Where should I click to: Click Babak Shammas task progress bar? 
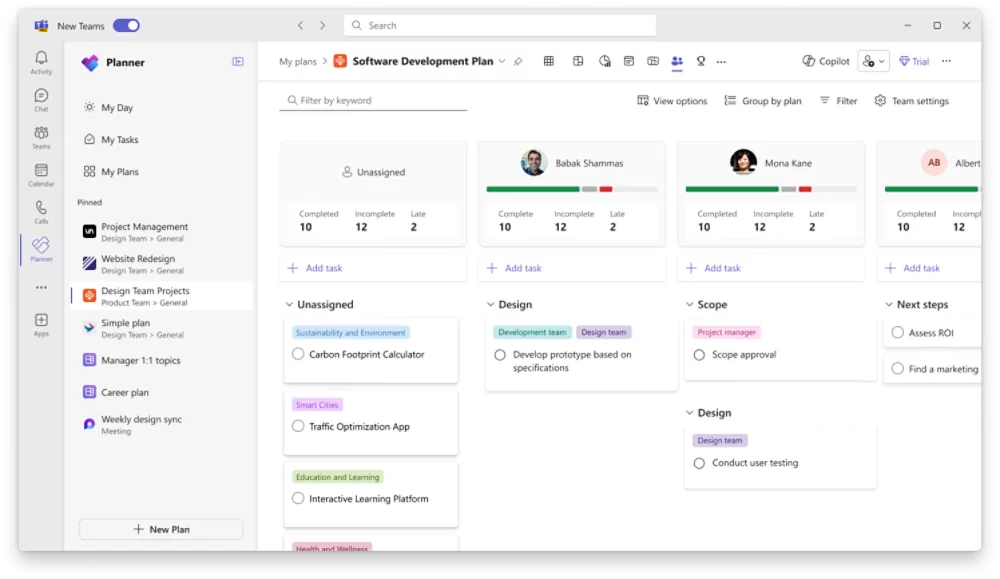click(571, 189)
